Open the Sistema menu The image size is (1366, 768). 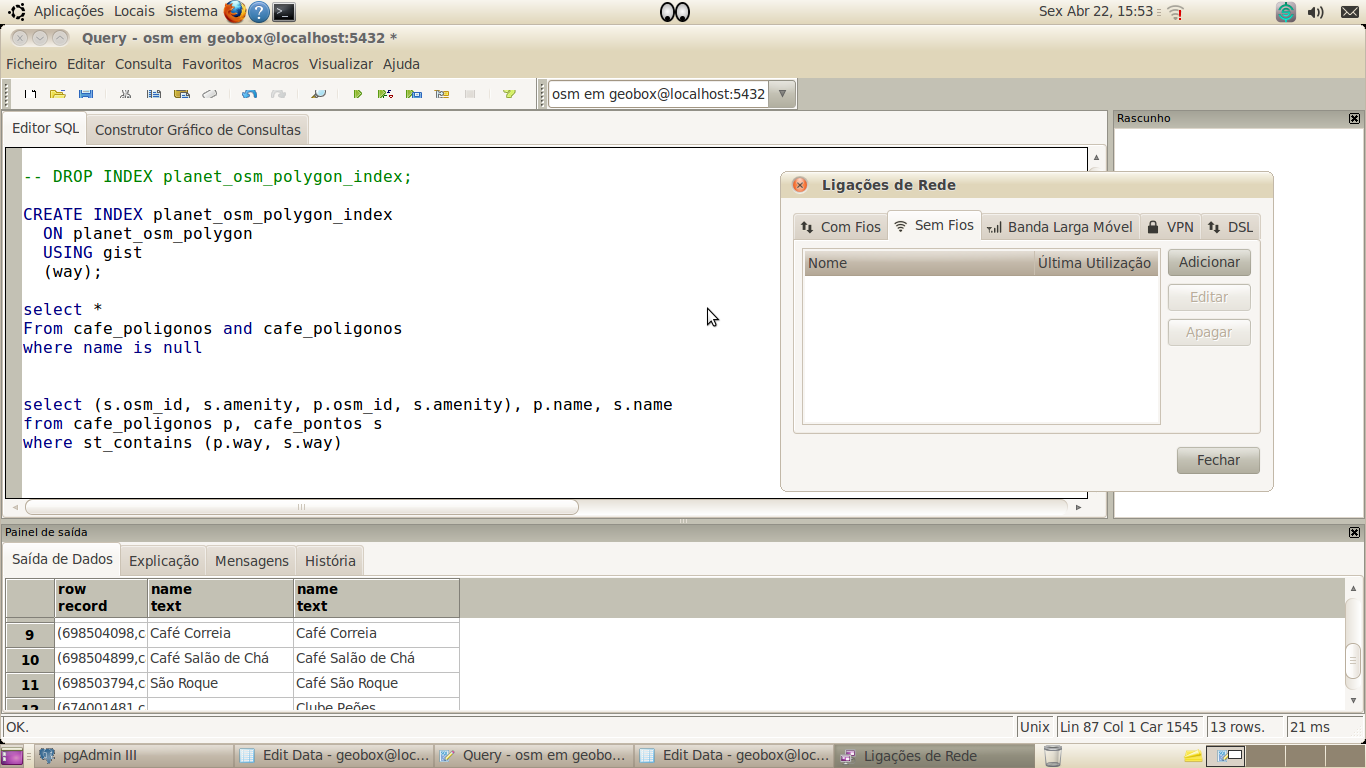coord(192,12)
